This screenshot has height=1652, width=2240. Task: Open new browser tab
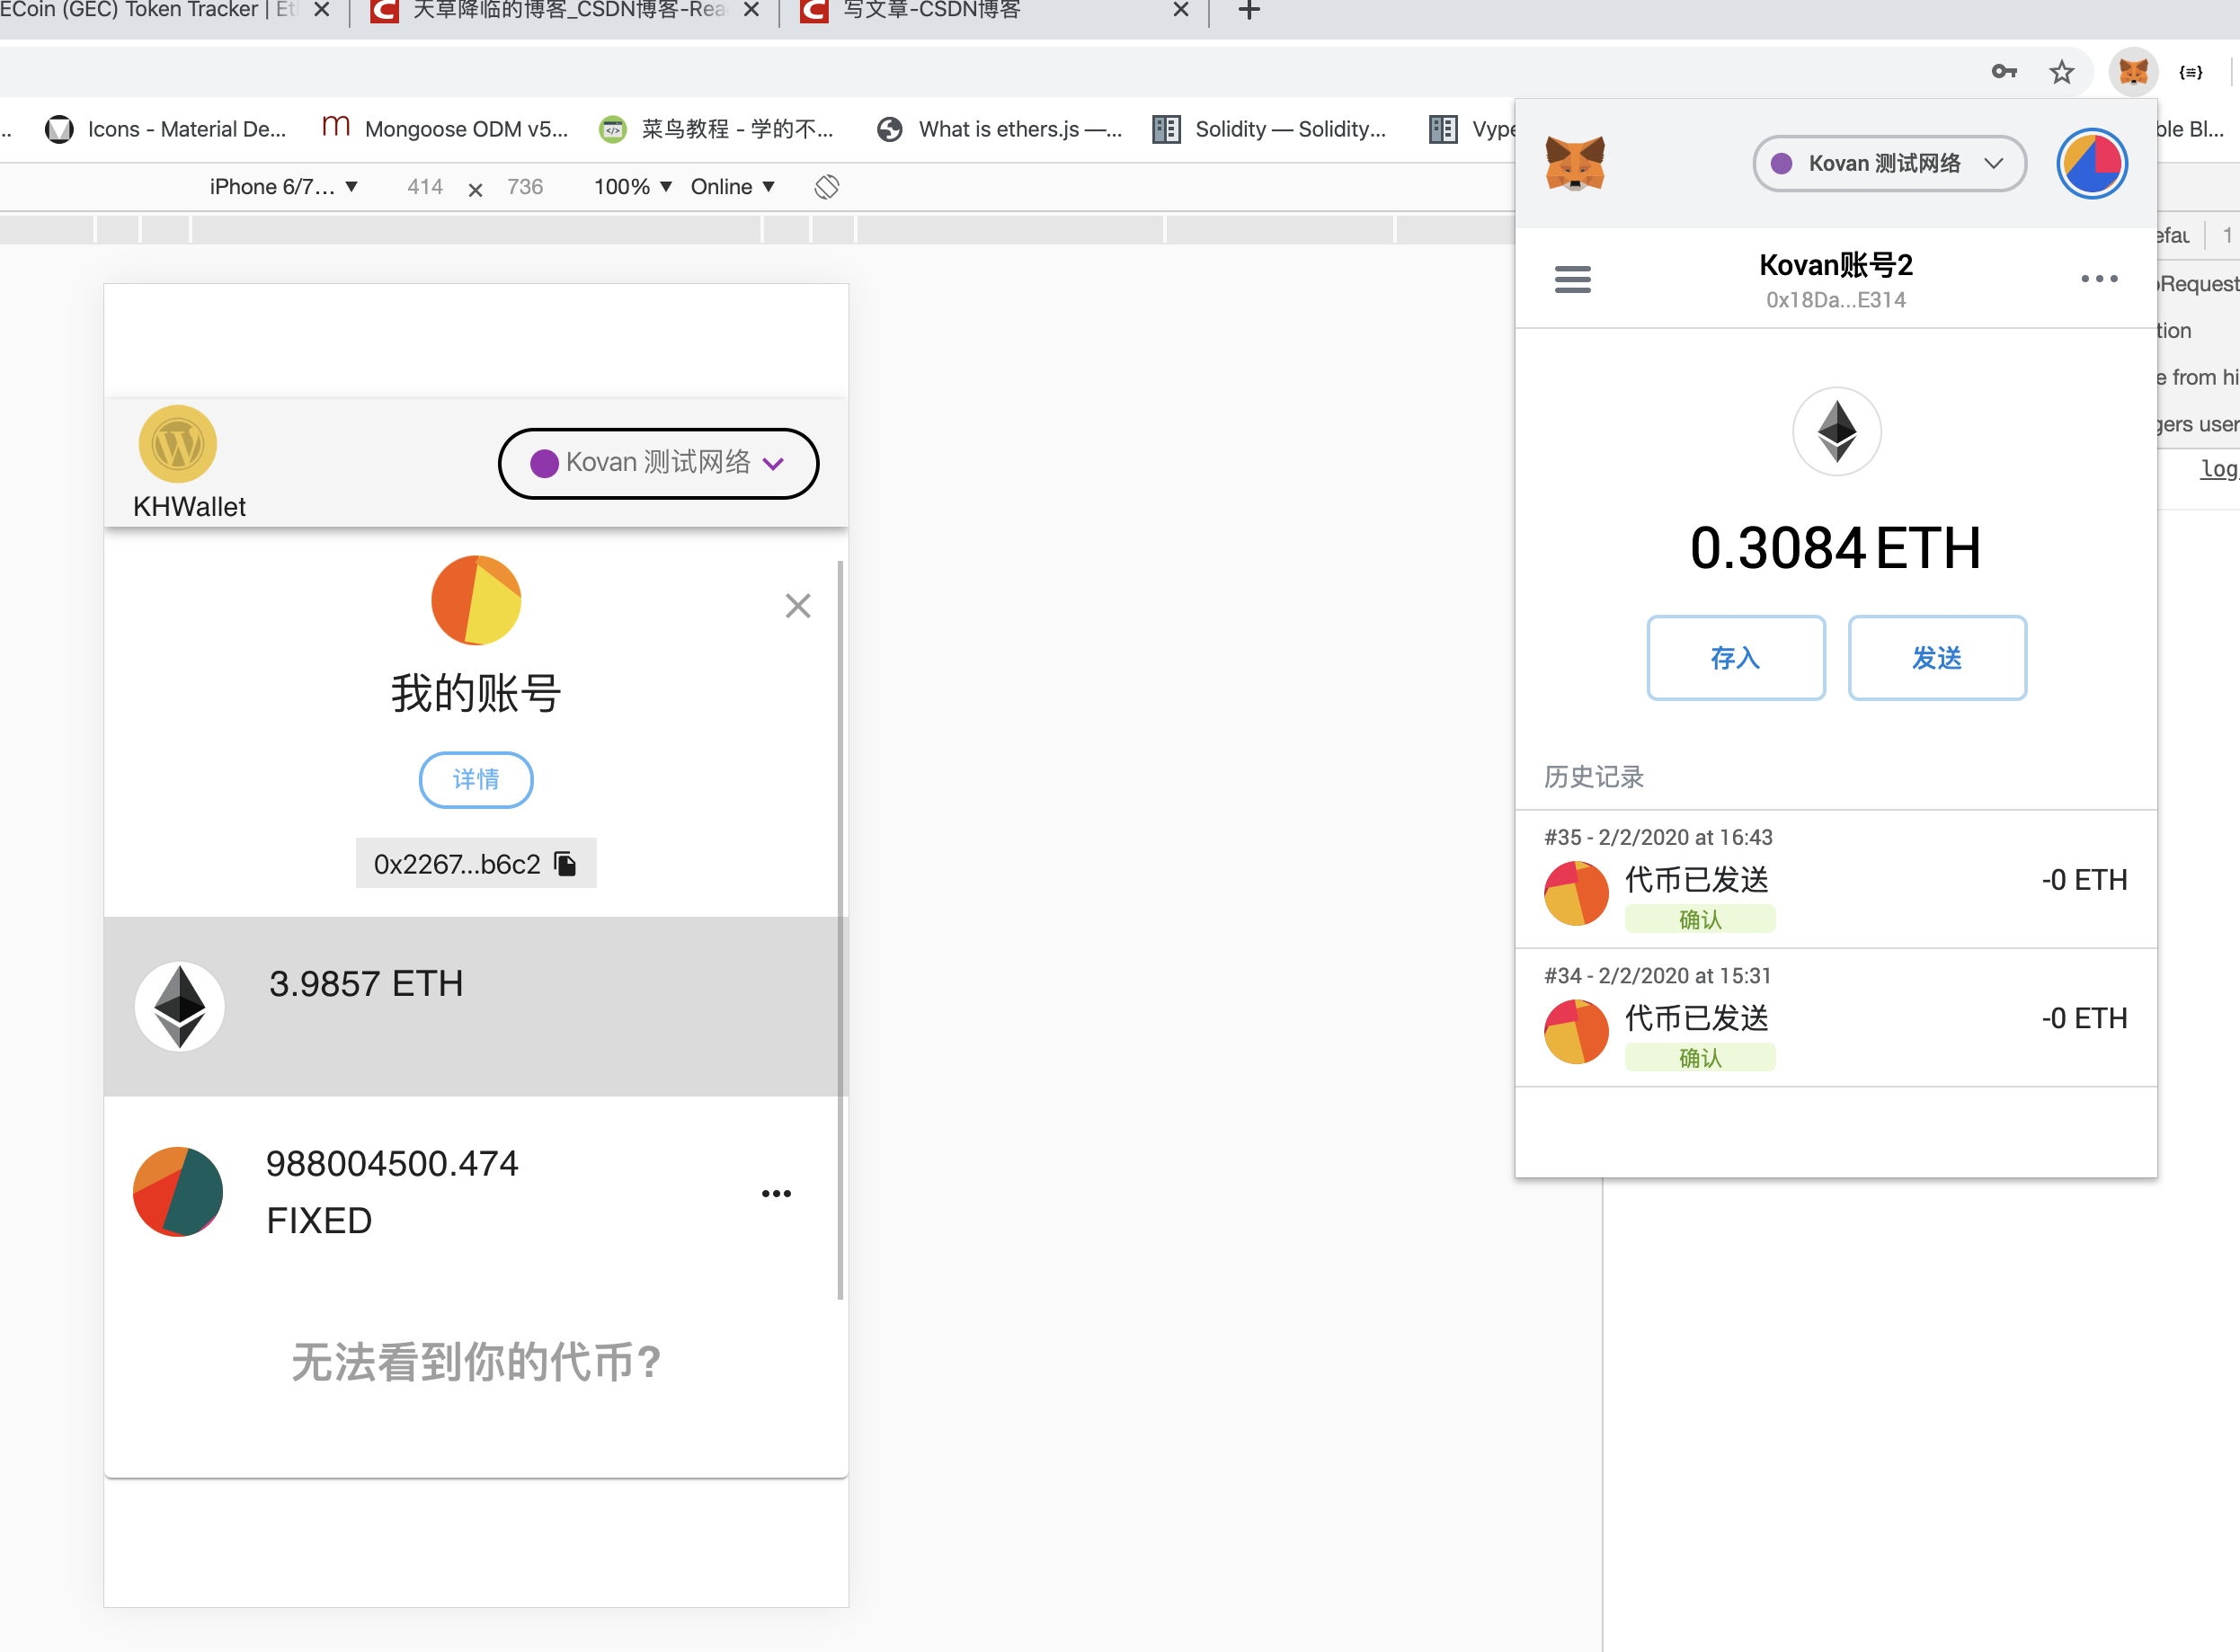coord(1249,12)
